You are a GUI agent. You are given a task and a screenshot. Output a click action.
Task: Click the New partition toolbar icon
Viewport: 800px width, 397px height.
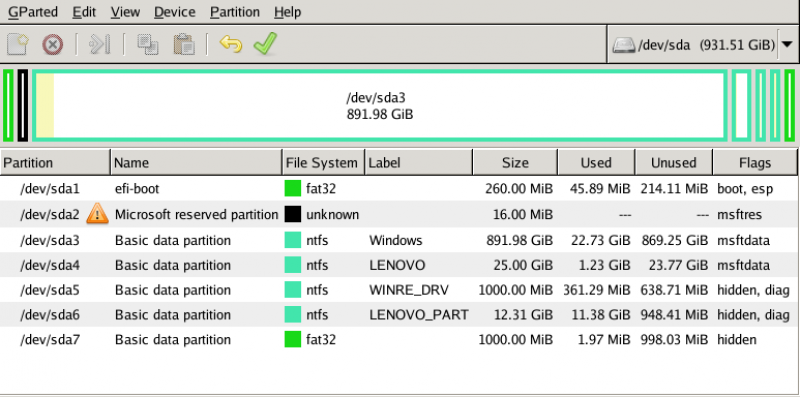point(18,44)
